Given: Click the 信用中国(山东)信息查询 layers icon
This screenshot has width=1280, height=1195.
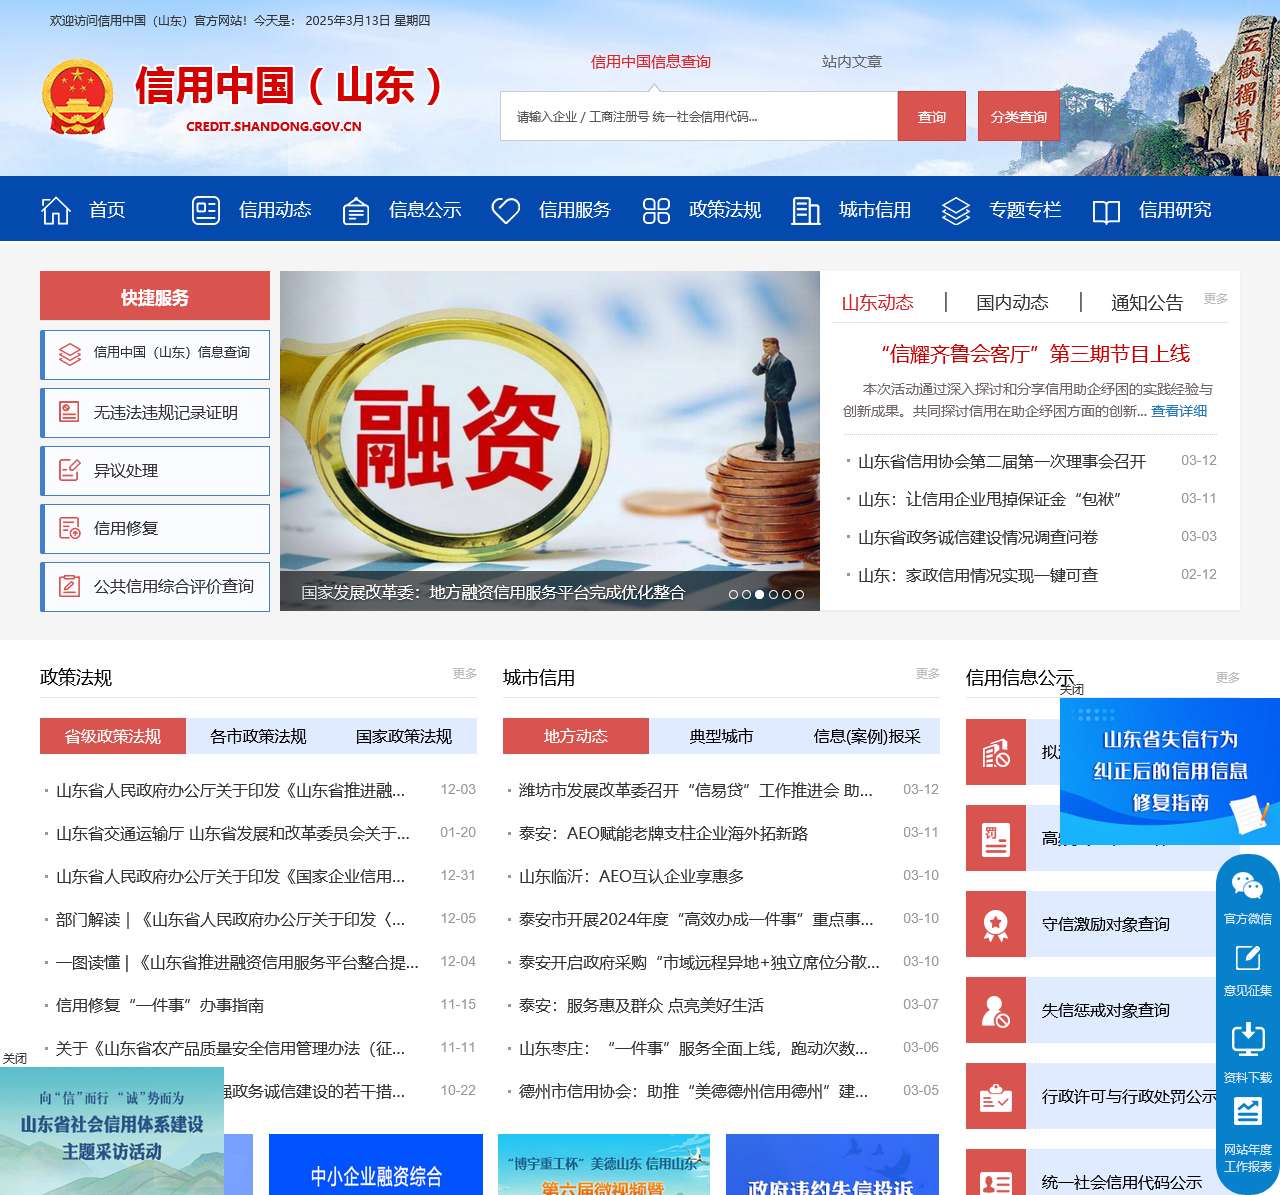Looking at the screenshot, I should pos(70,354).
